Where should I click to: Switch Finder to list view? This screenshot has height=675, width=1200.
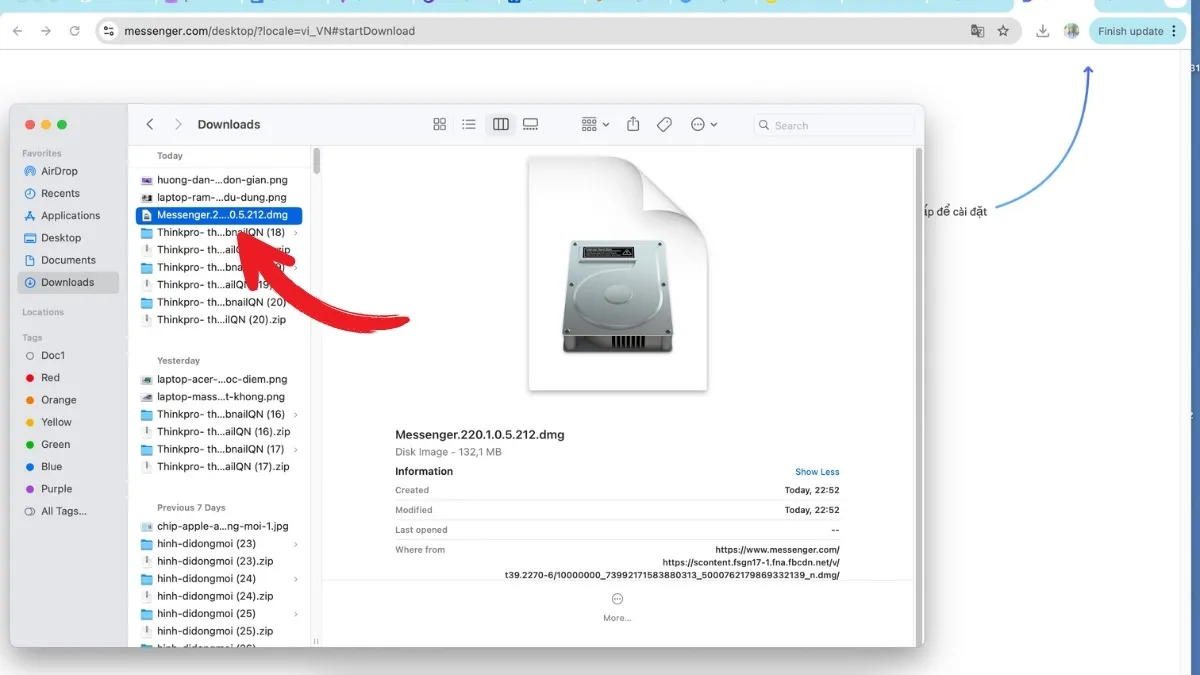(469, 125)
